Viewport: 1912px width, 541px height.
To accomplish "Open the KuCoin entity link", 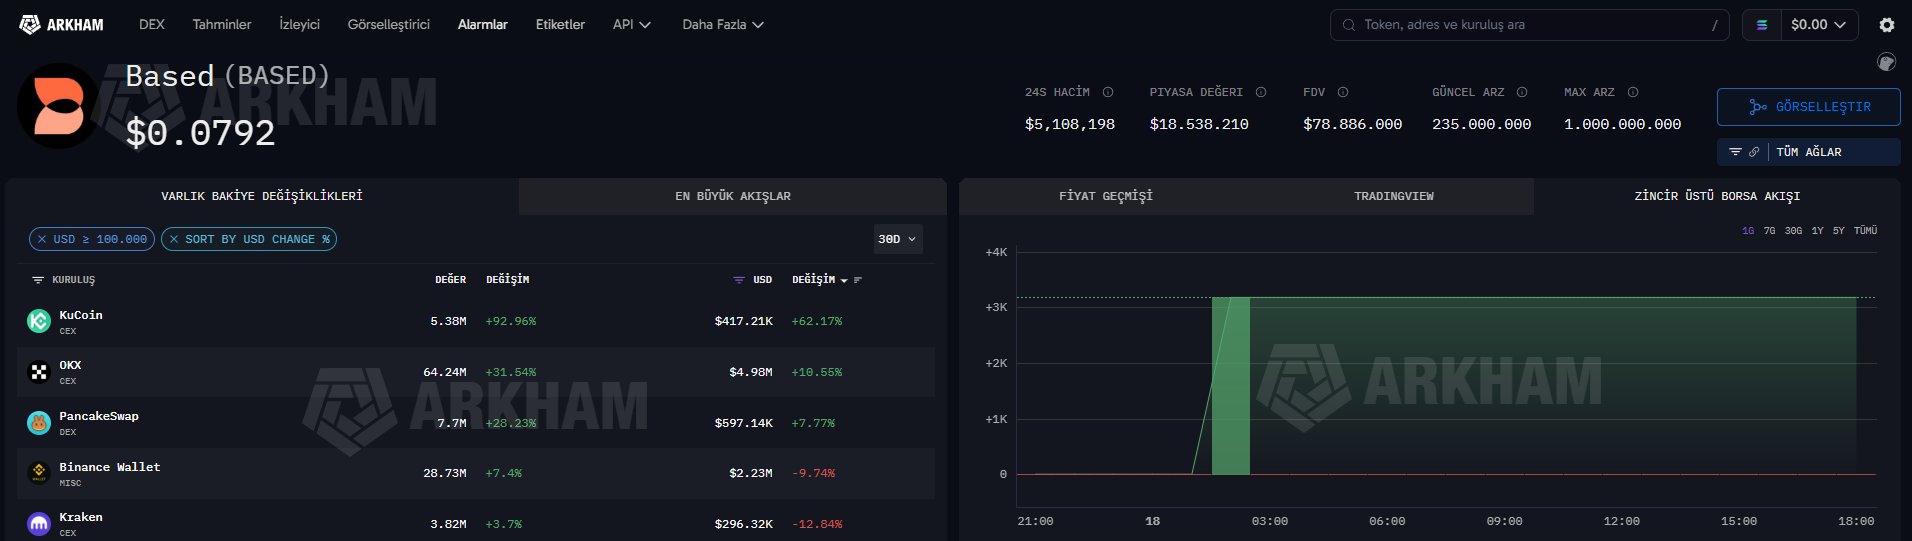I will (81, 315).
